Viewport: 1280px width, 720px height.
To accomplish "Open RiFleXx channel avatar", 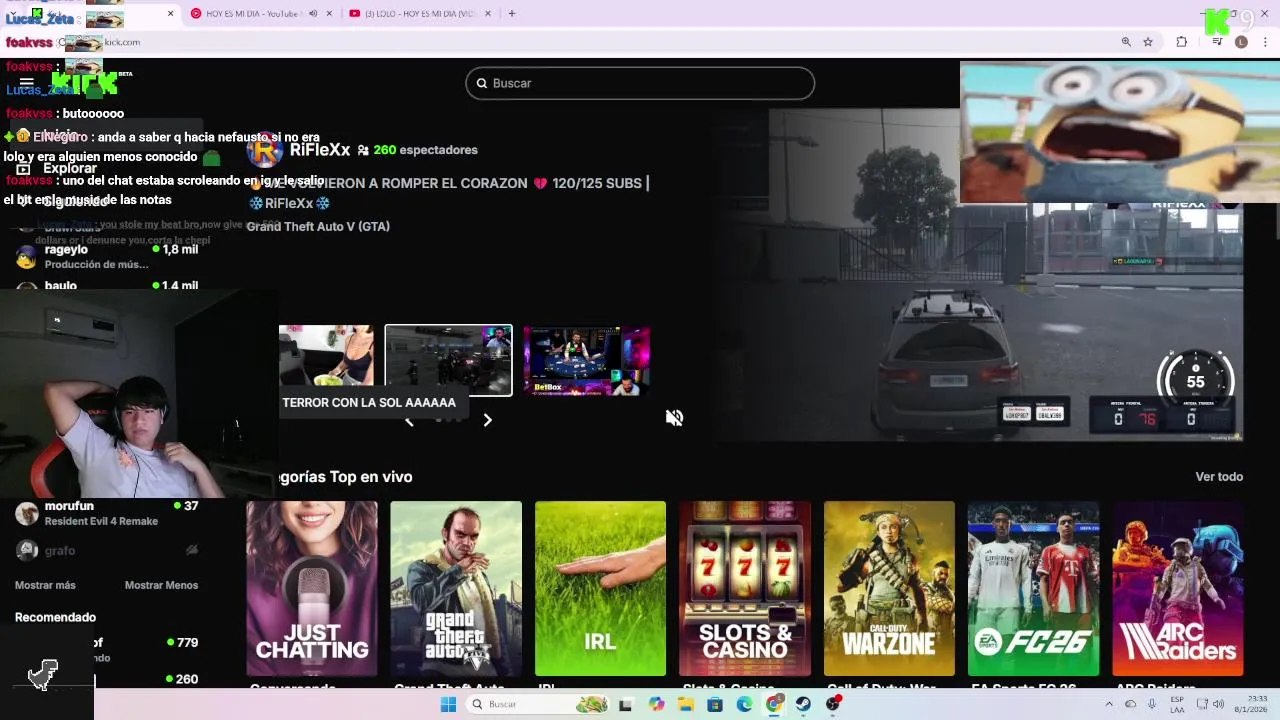I will 265,150.
